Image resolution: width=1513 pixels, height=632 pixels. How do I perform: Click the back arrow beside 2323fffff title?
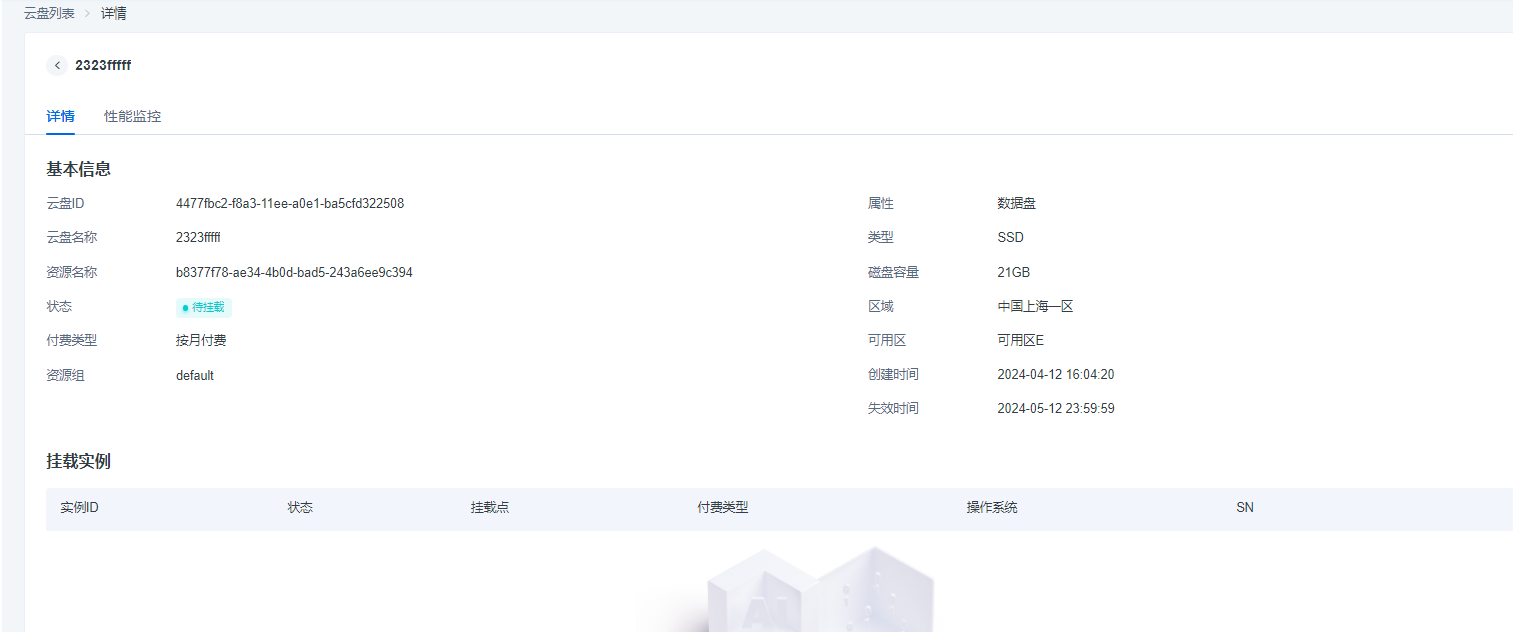(x=57, y=66)
